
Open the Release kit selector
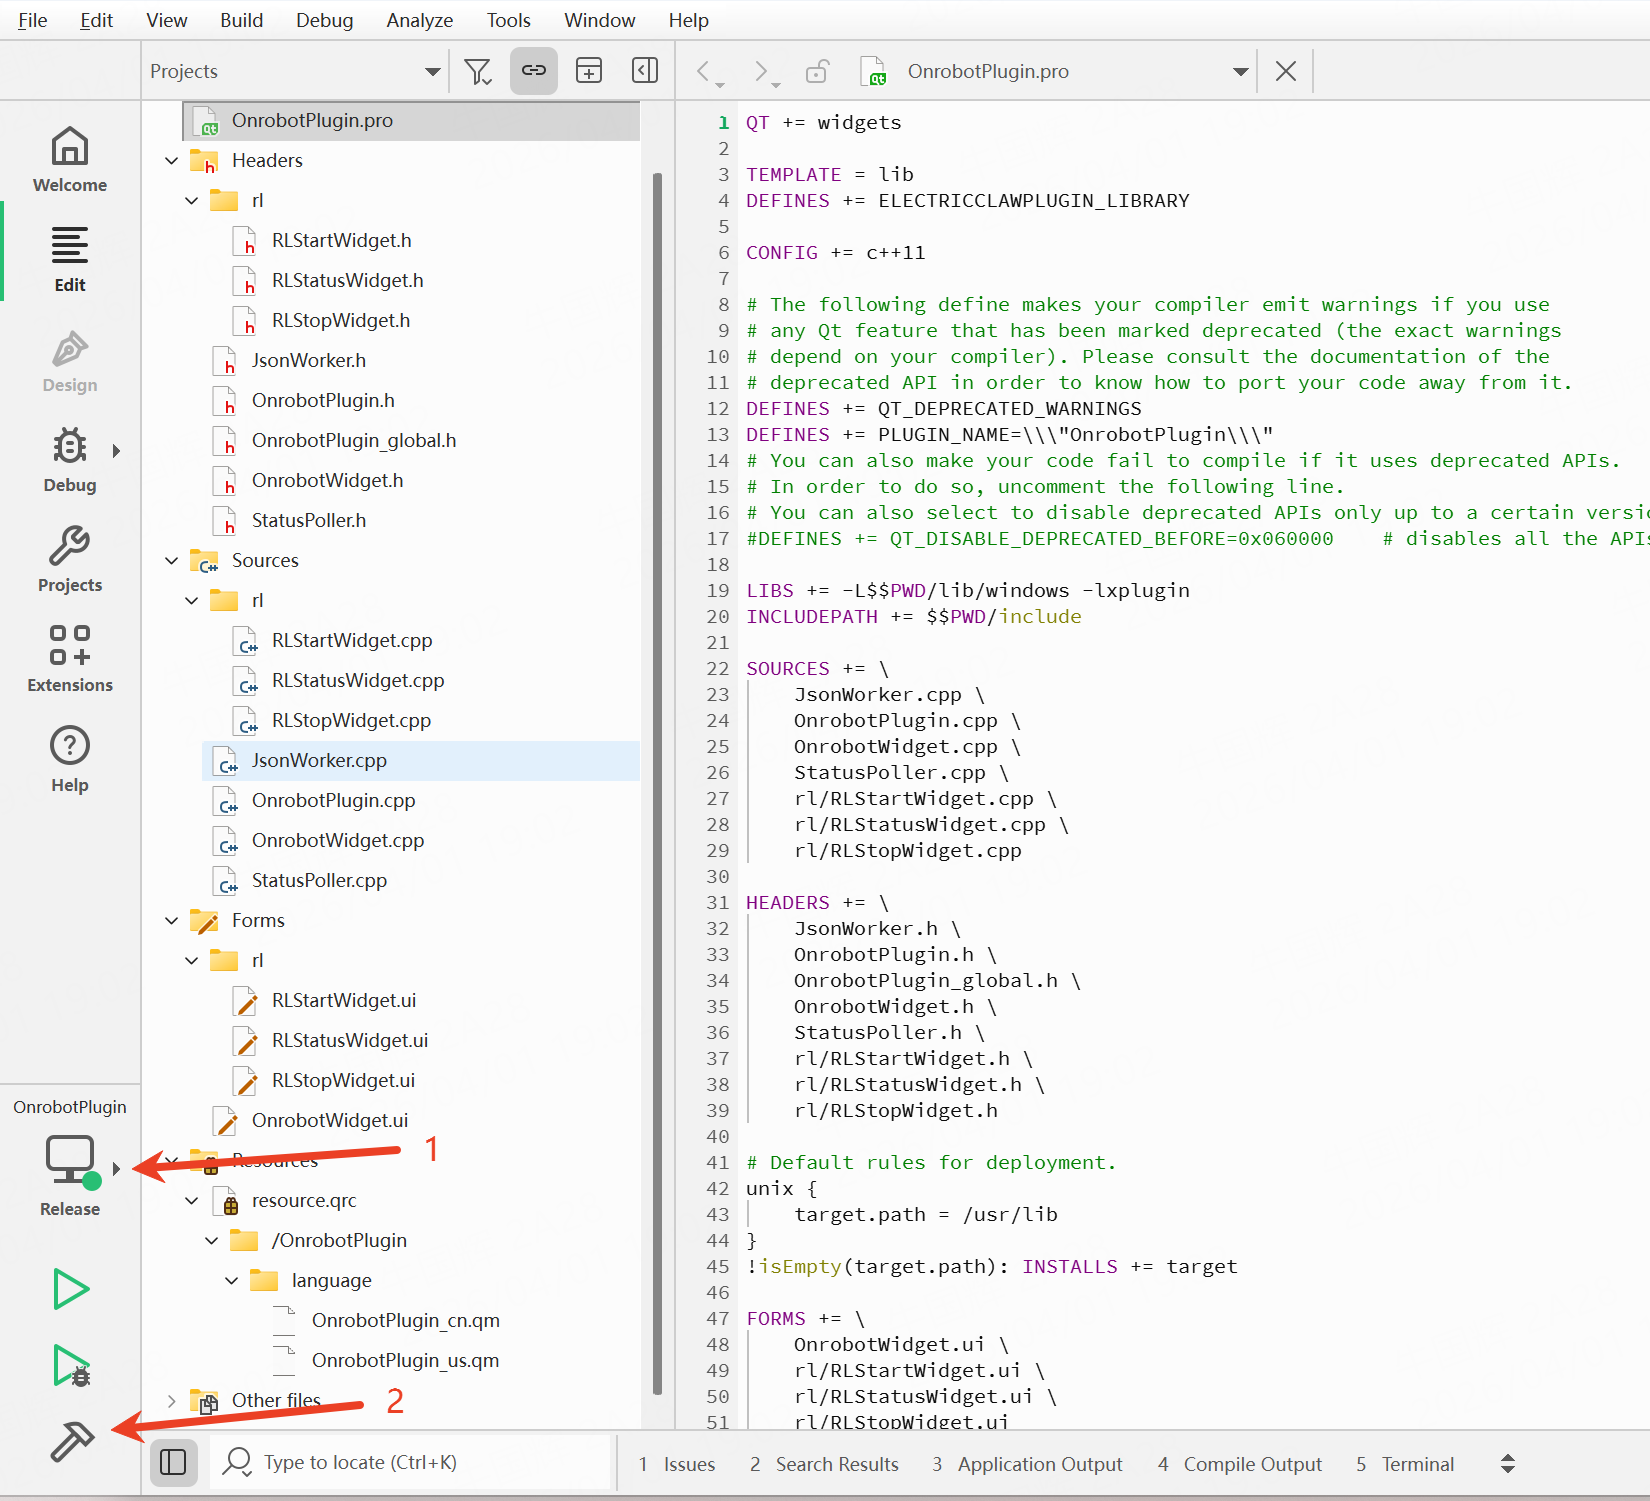tap(69, 1176)
